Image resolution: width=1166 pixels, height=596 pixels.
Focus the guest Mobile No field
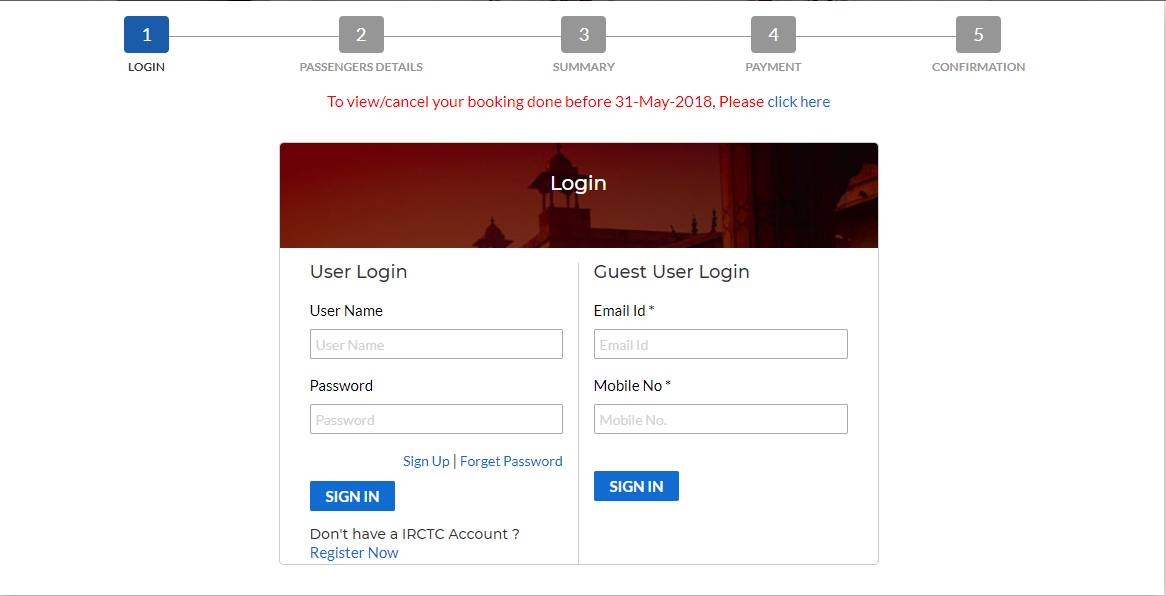pos(720,420)
